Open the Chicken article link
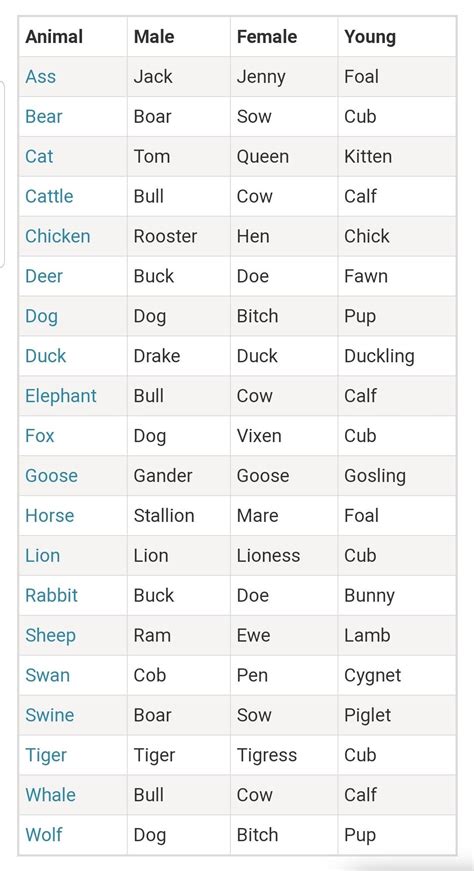The width and height of the screenshot is (474, 871). coord(58,237)
